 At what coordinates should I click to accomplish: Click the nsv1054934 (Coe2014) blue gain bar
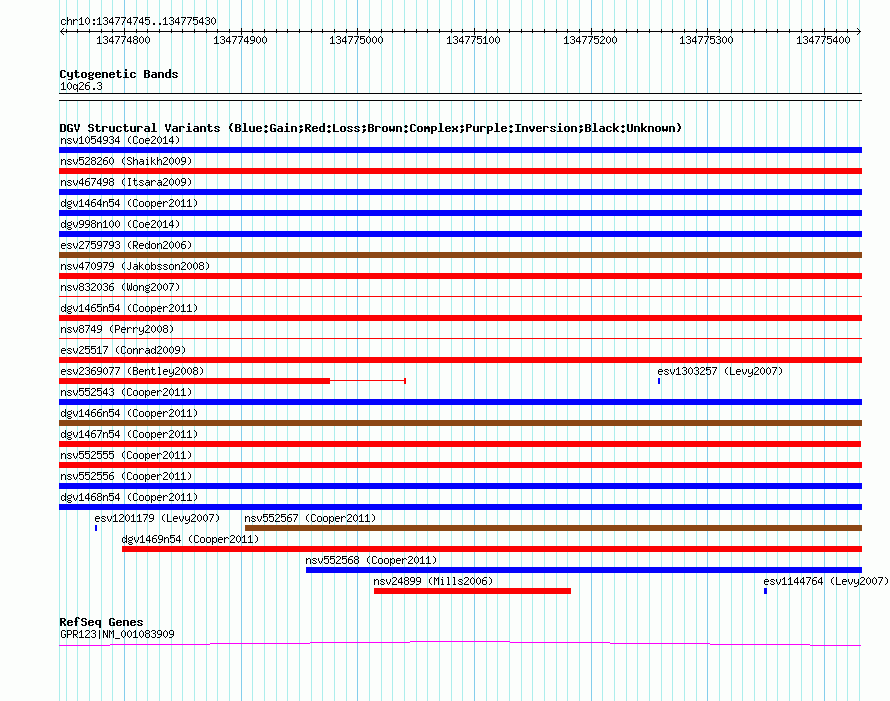460,150
